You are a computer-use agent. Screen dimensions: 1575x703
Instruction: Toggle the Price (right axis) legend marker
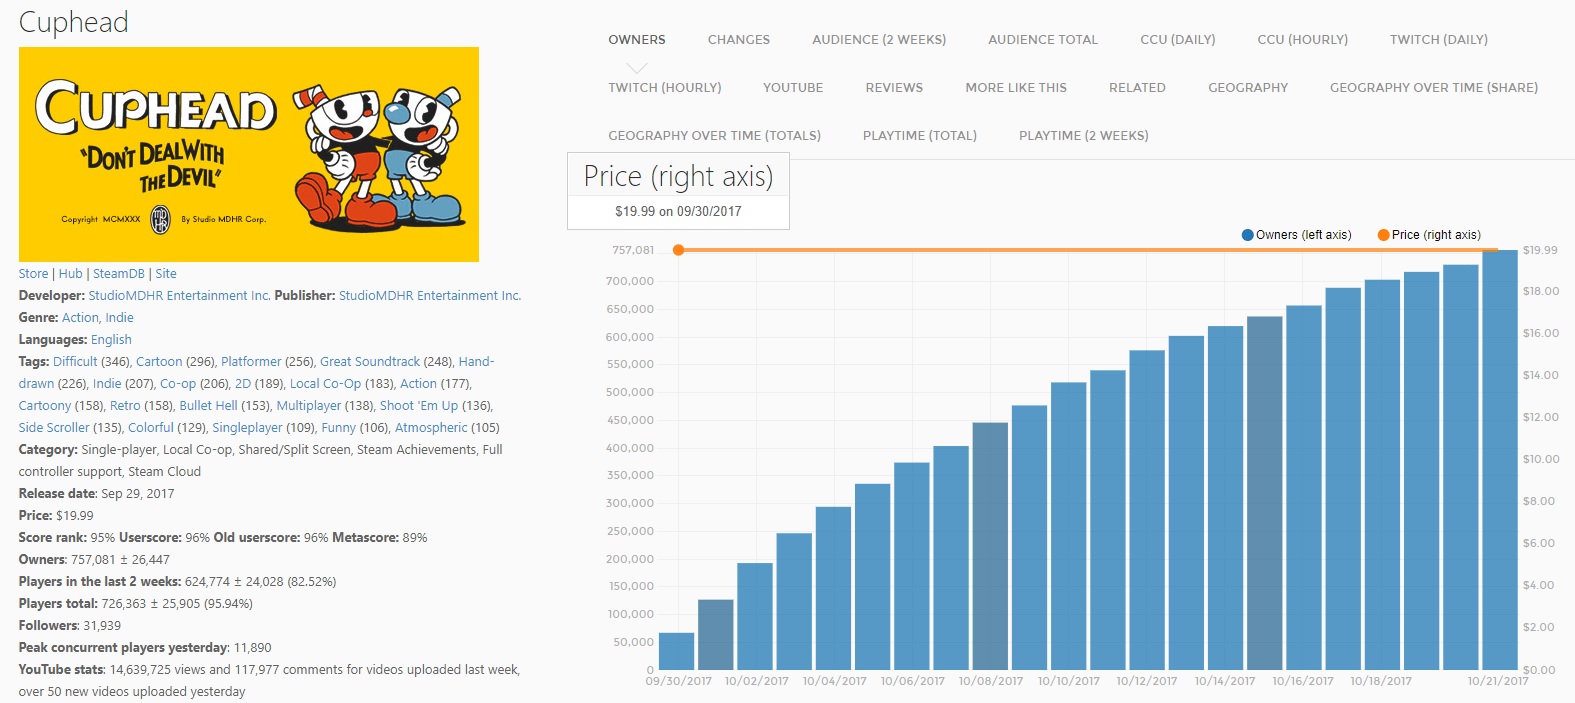[1383, 235]
